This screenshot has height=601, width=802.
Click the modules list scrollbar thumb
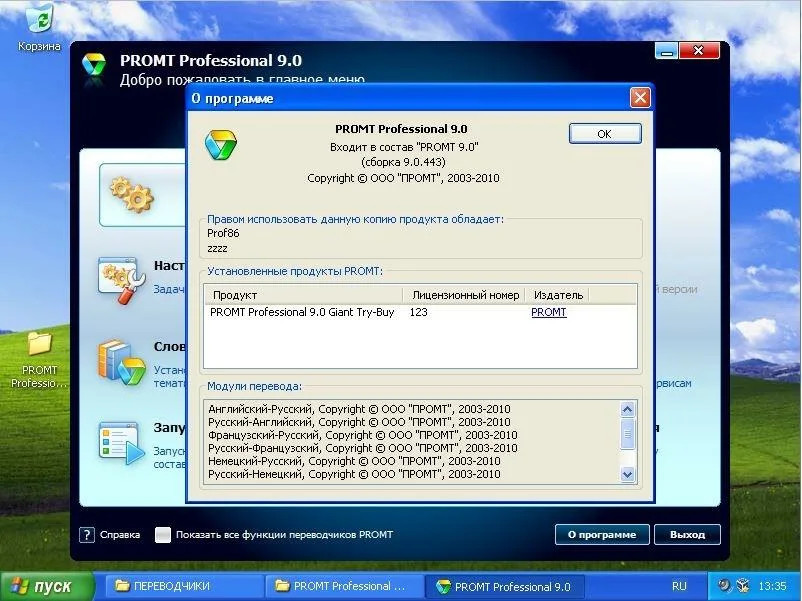(627, 434)
